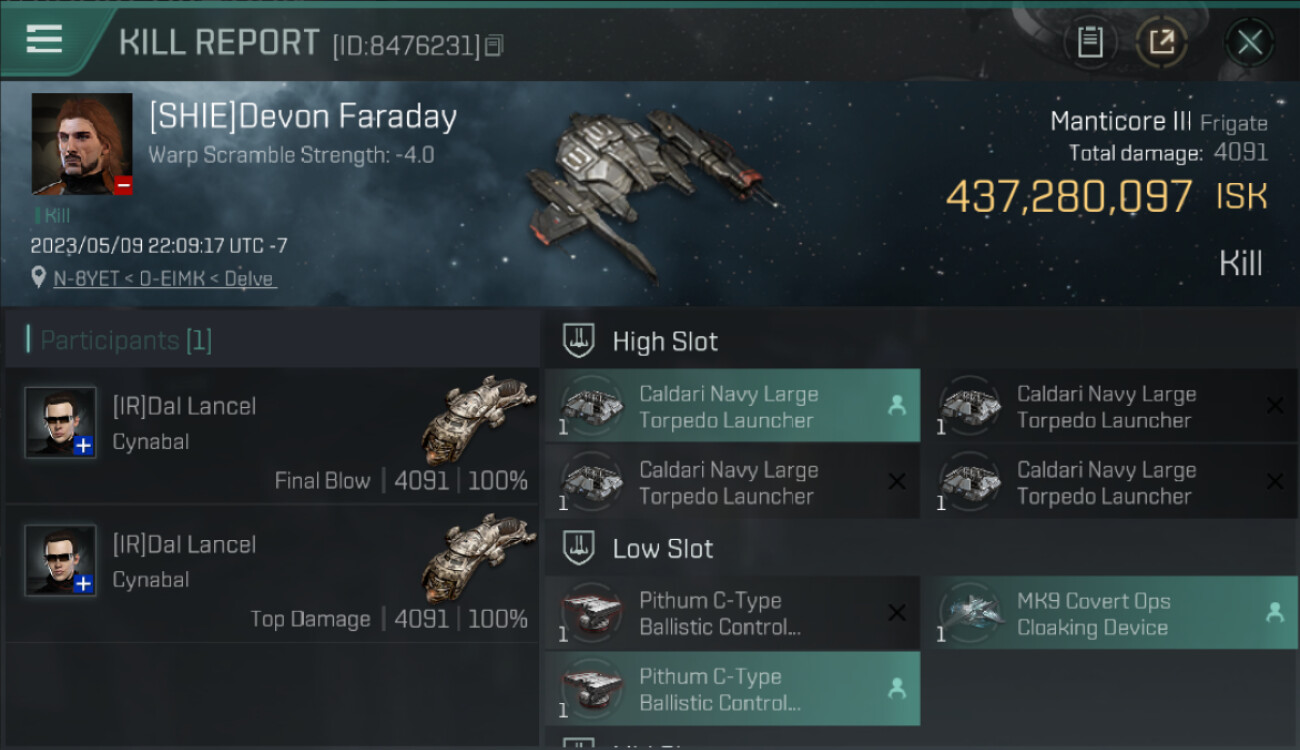Image resolution: width=1300 pixels, height=750 pixels.
Task: Click the share kill report icon
Action: (1161, 42)
